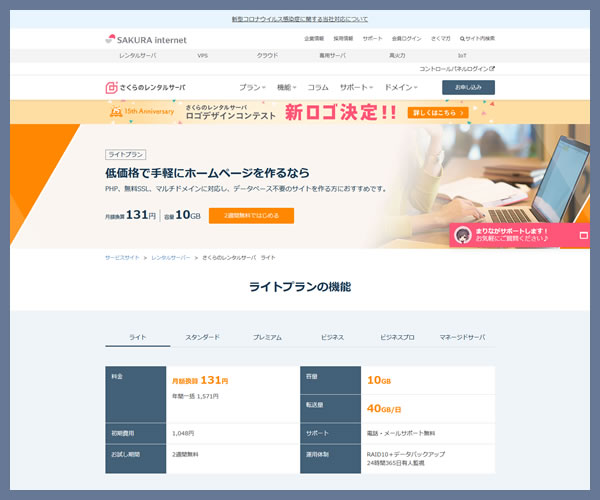The image size is (600, 500).
Task: Click the 新ロゴ決定!! banner headline
Action: point(341,112)
